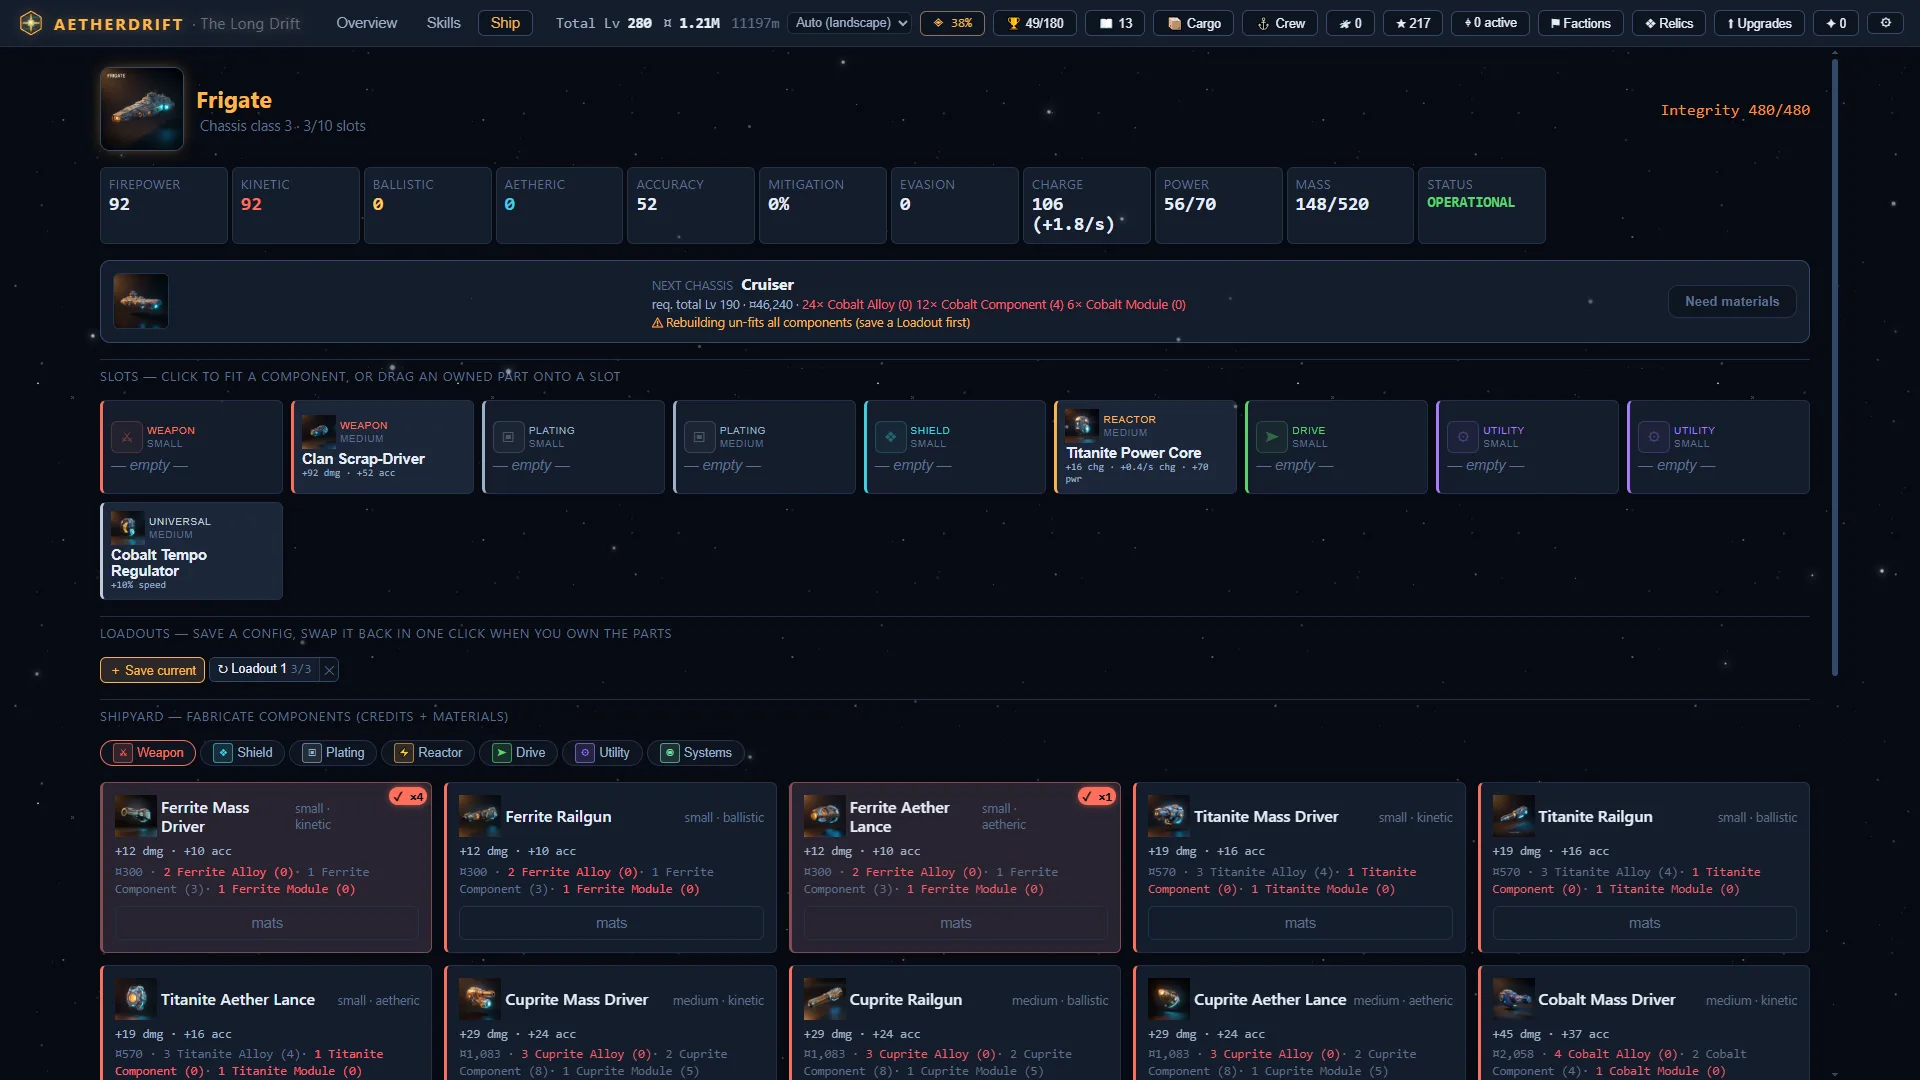Select the first empty Utility slot
The width and height of the screenshot is (1920, 1080).
tap(1528, 447)
